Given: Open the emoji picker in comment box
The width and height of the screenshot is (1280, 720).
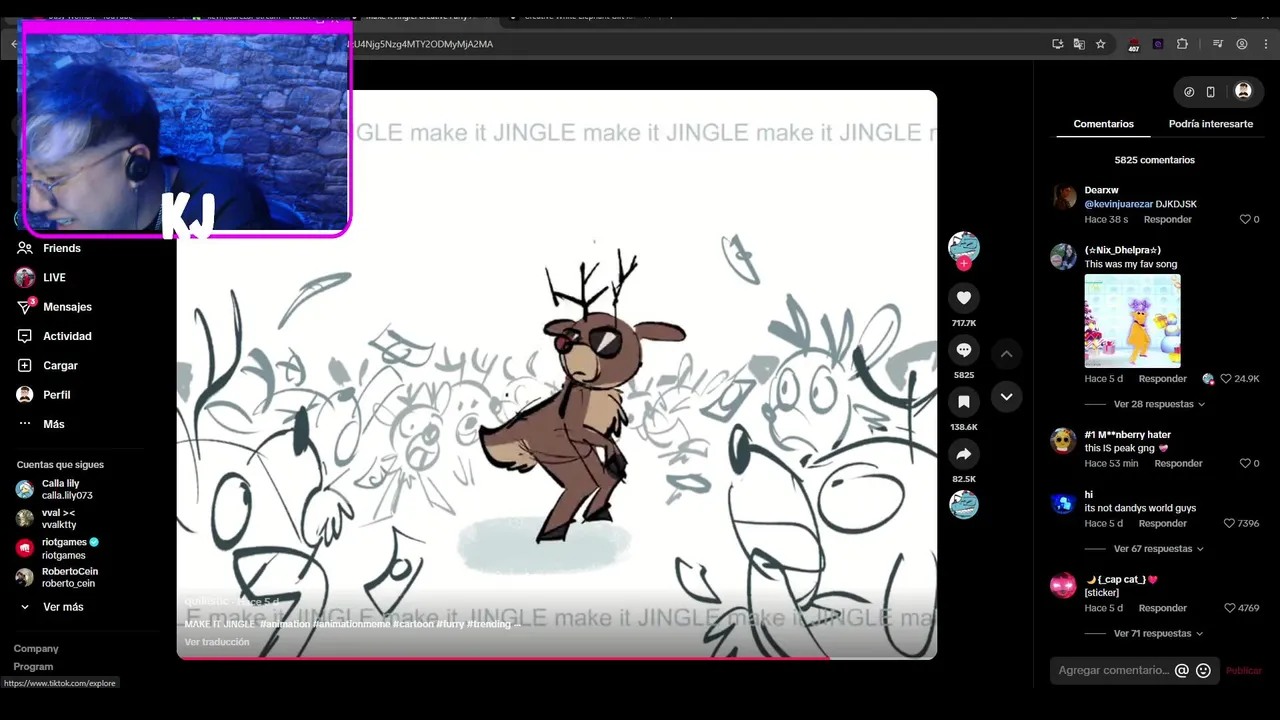Looking at the screenshot, I should [1204, 671].
